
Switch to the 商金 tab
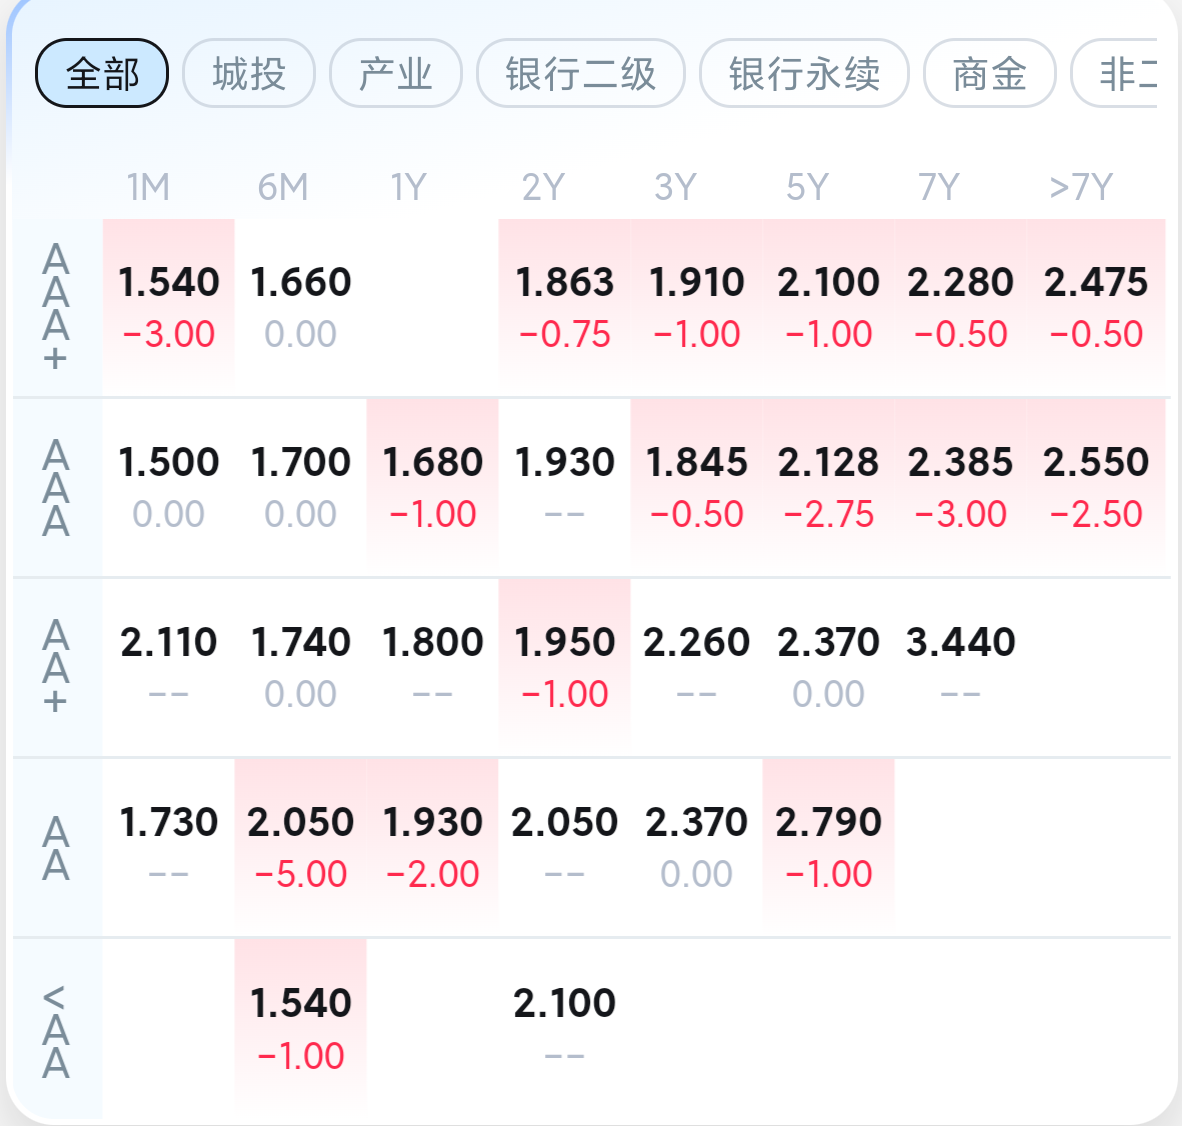[x=990, y=73]
